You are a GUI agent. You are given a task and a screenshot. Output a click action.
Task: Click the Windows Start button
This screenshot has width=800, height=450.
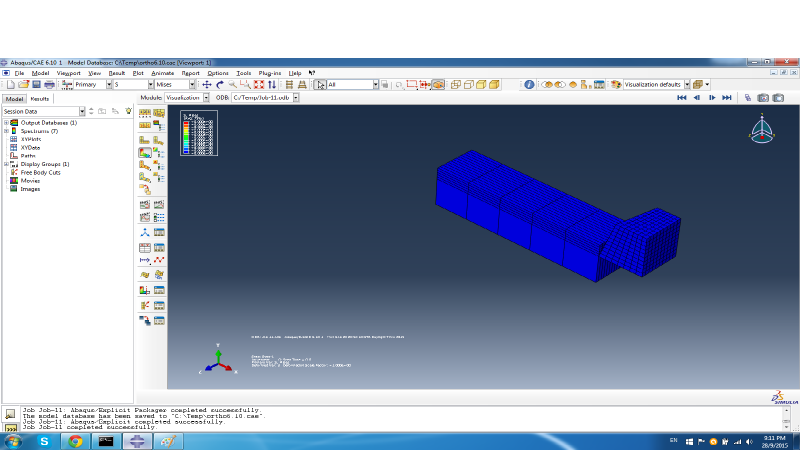point(13,441)
